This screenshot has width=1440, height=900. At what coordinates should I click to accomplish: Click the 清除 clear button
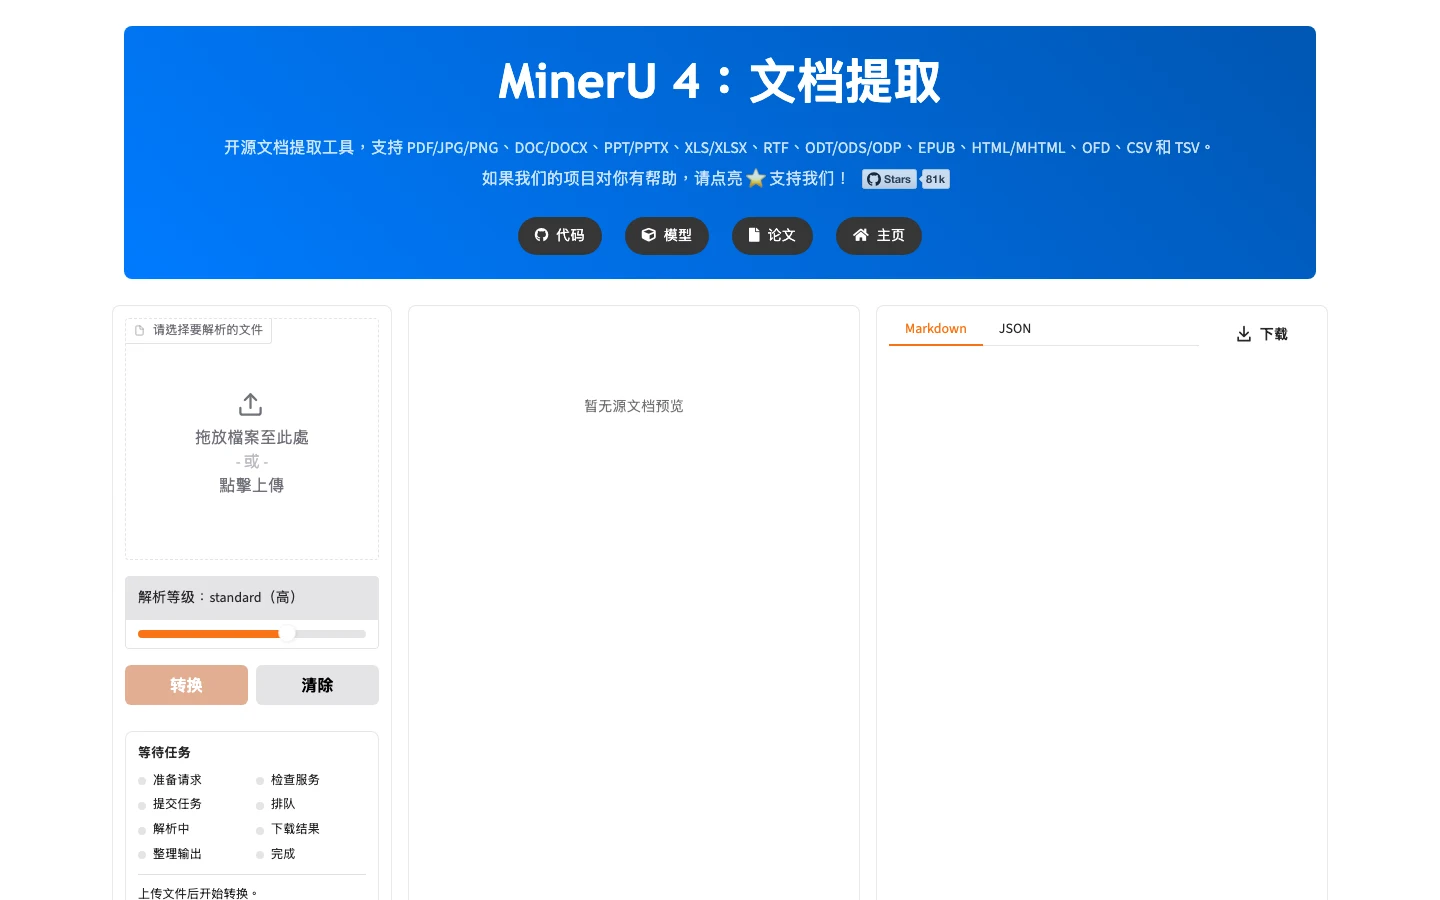(317, 685)
